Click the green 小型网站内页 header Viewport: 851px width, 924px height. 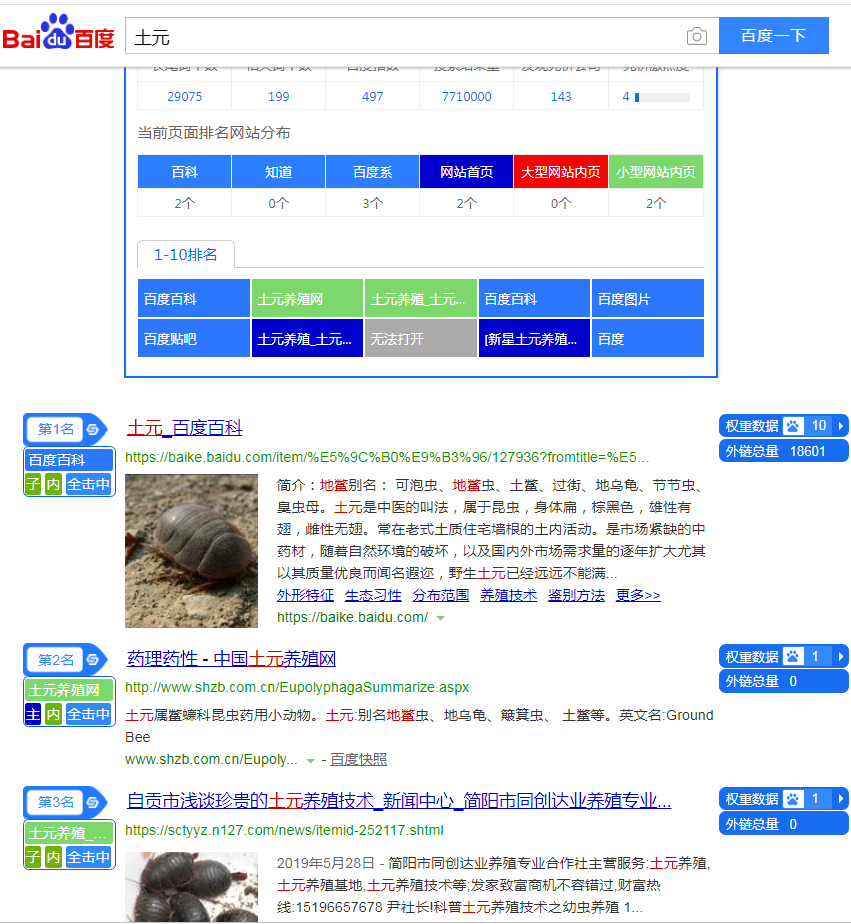coord(656,172)
